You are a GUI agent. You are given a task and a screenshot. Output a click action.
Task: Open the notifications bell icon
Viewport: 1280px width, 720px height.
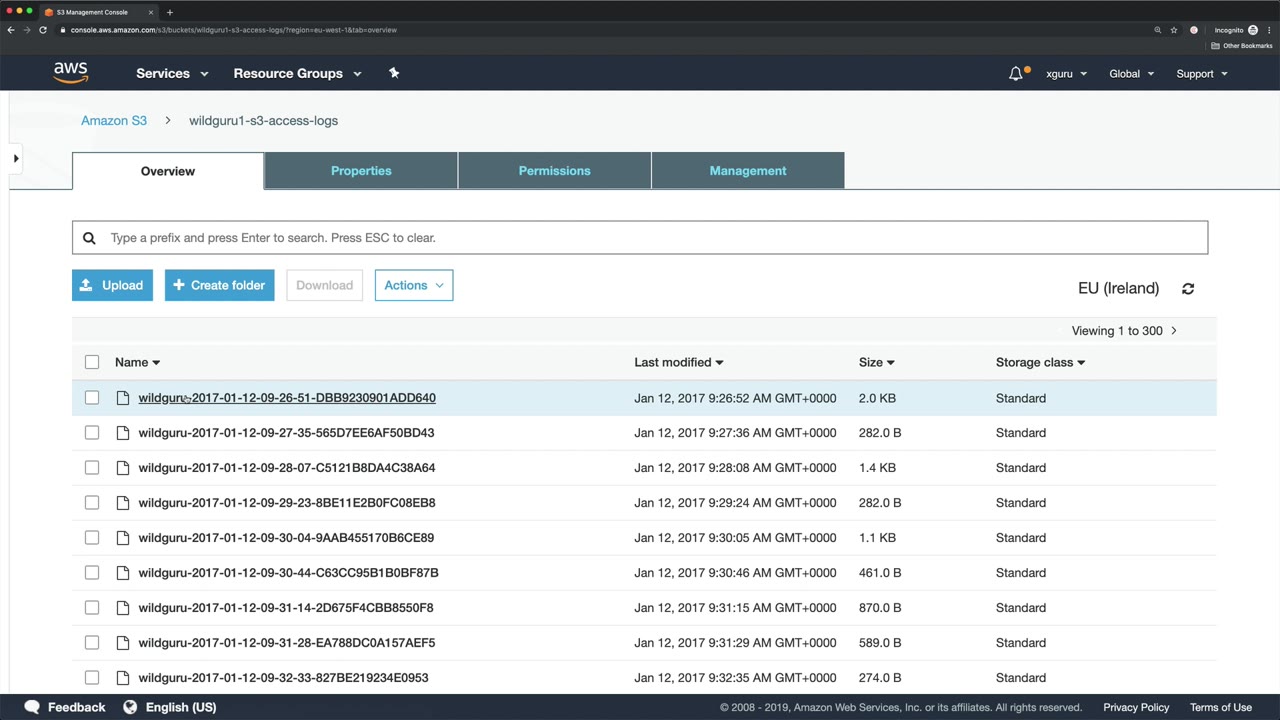click(1016, 73)
